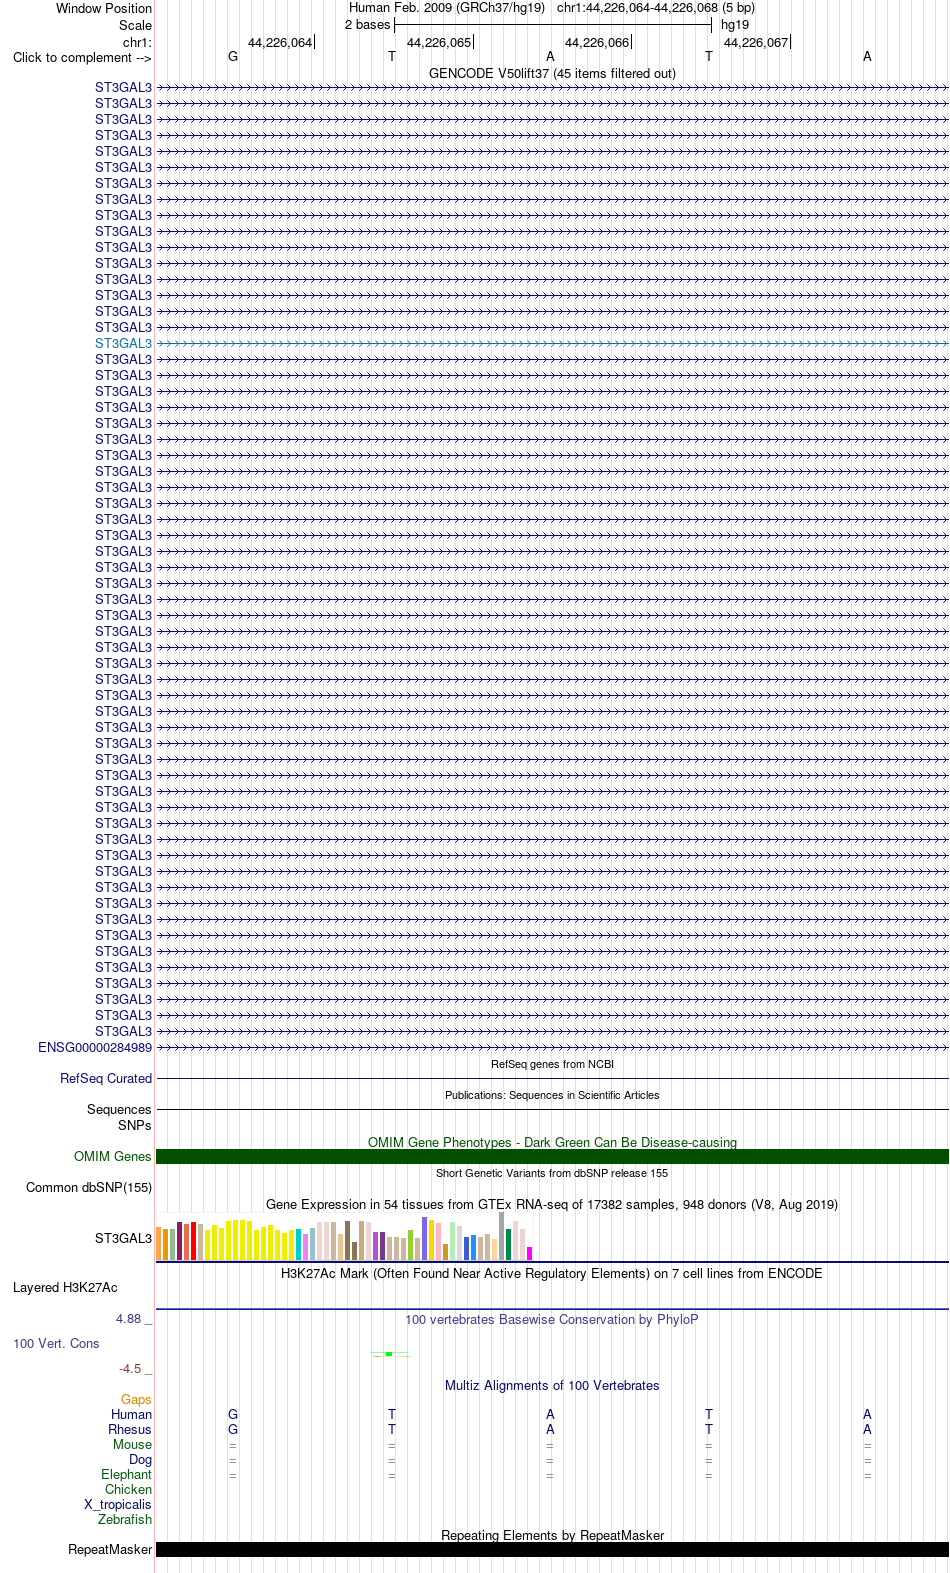Click position label 44,226,066

click(597, 43)
